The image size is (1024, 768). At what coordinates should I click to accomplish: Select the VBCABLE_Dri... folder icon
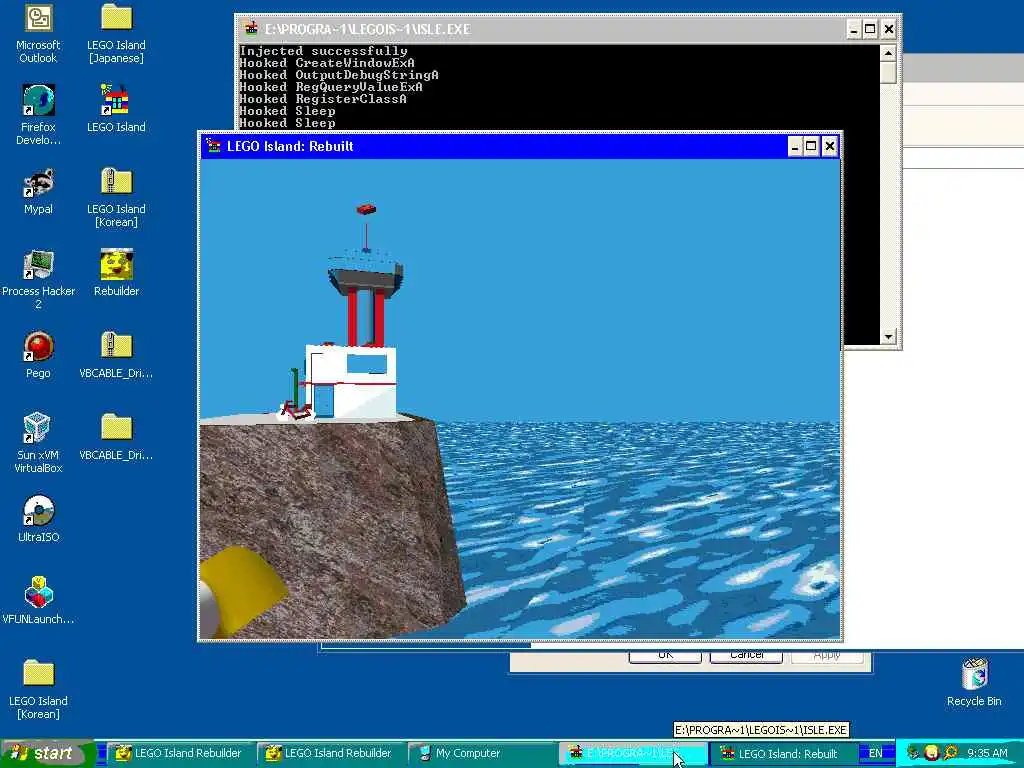coord(116,437)
